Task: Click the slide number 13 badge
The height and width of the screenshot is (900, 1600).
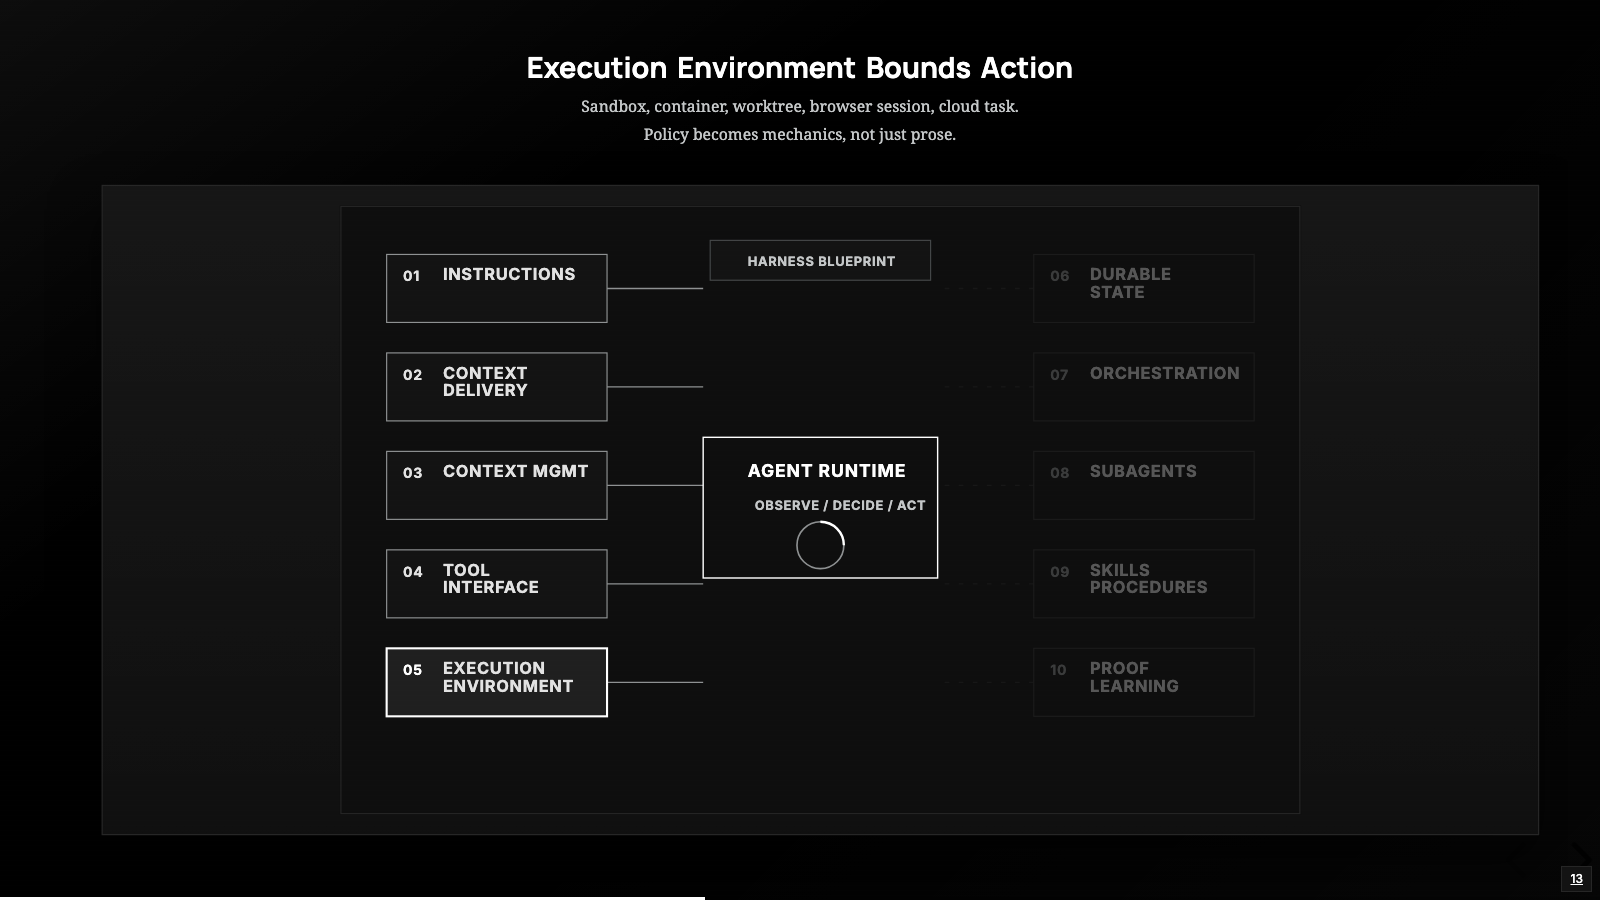Action: 1576,879
